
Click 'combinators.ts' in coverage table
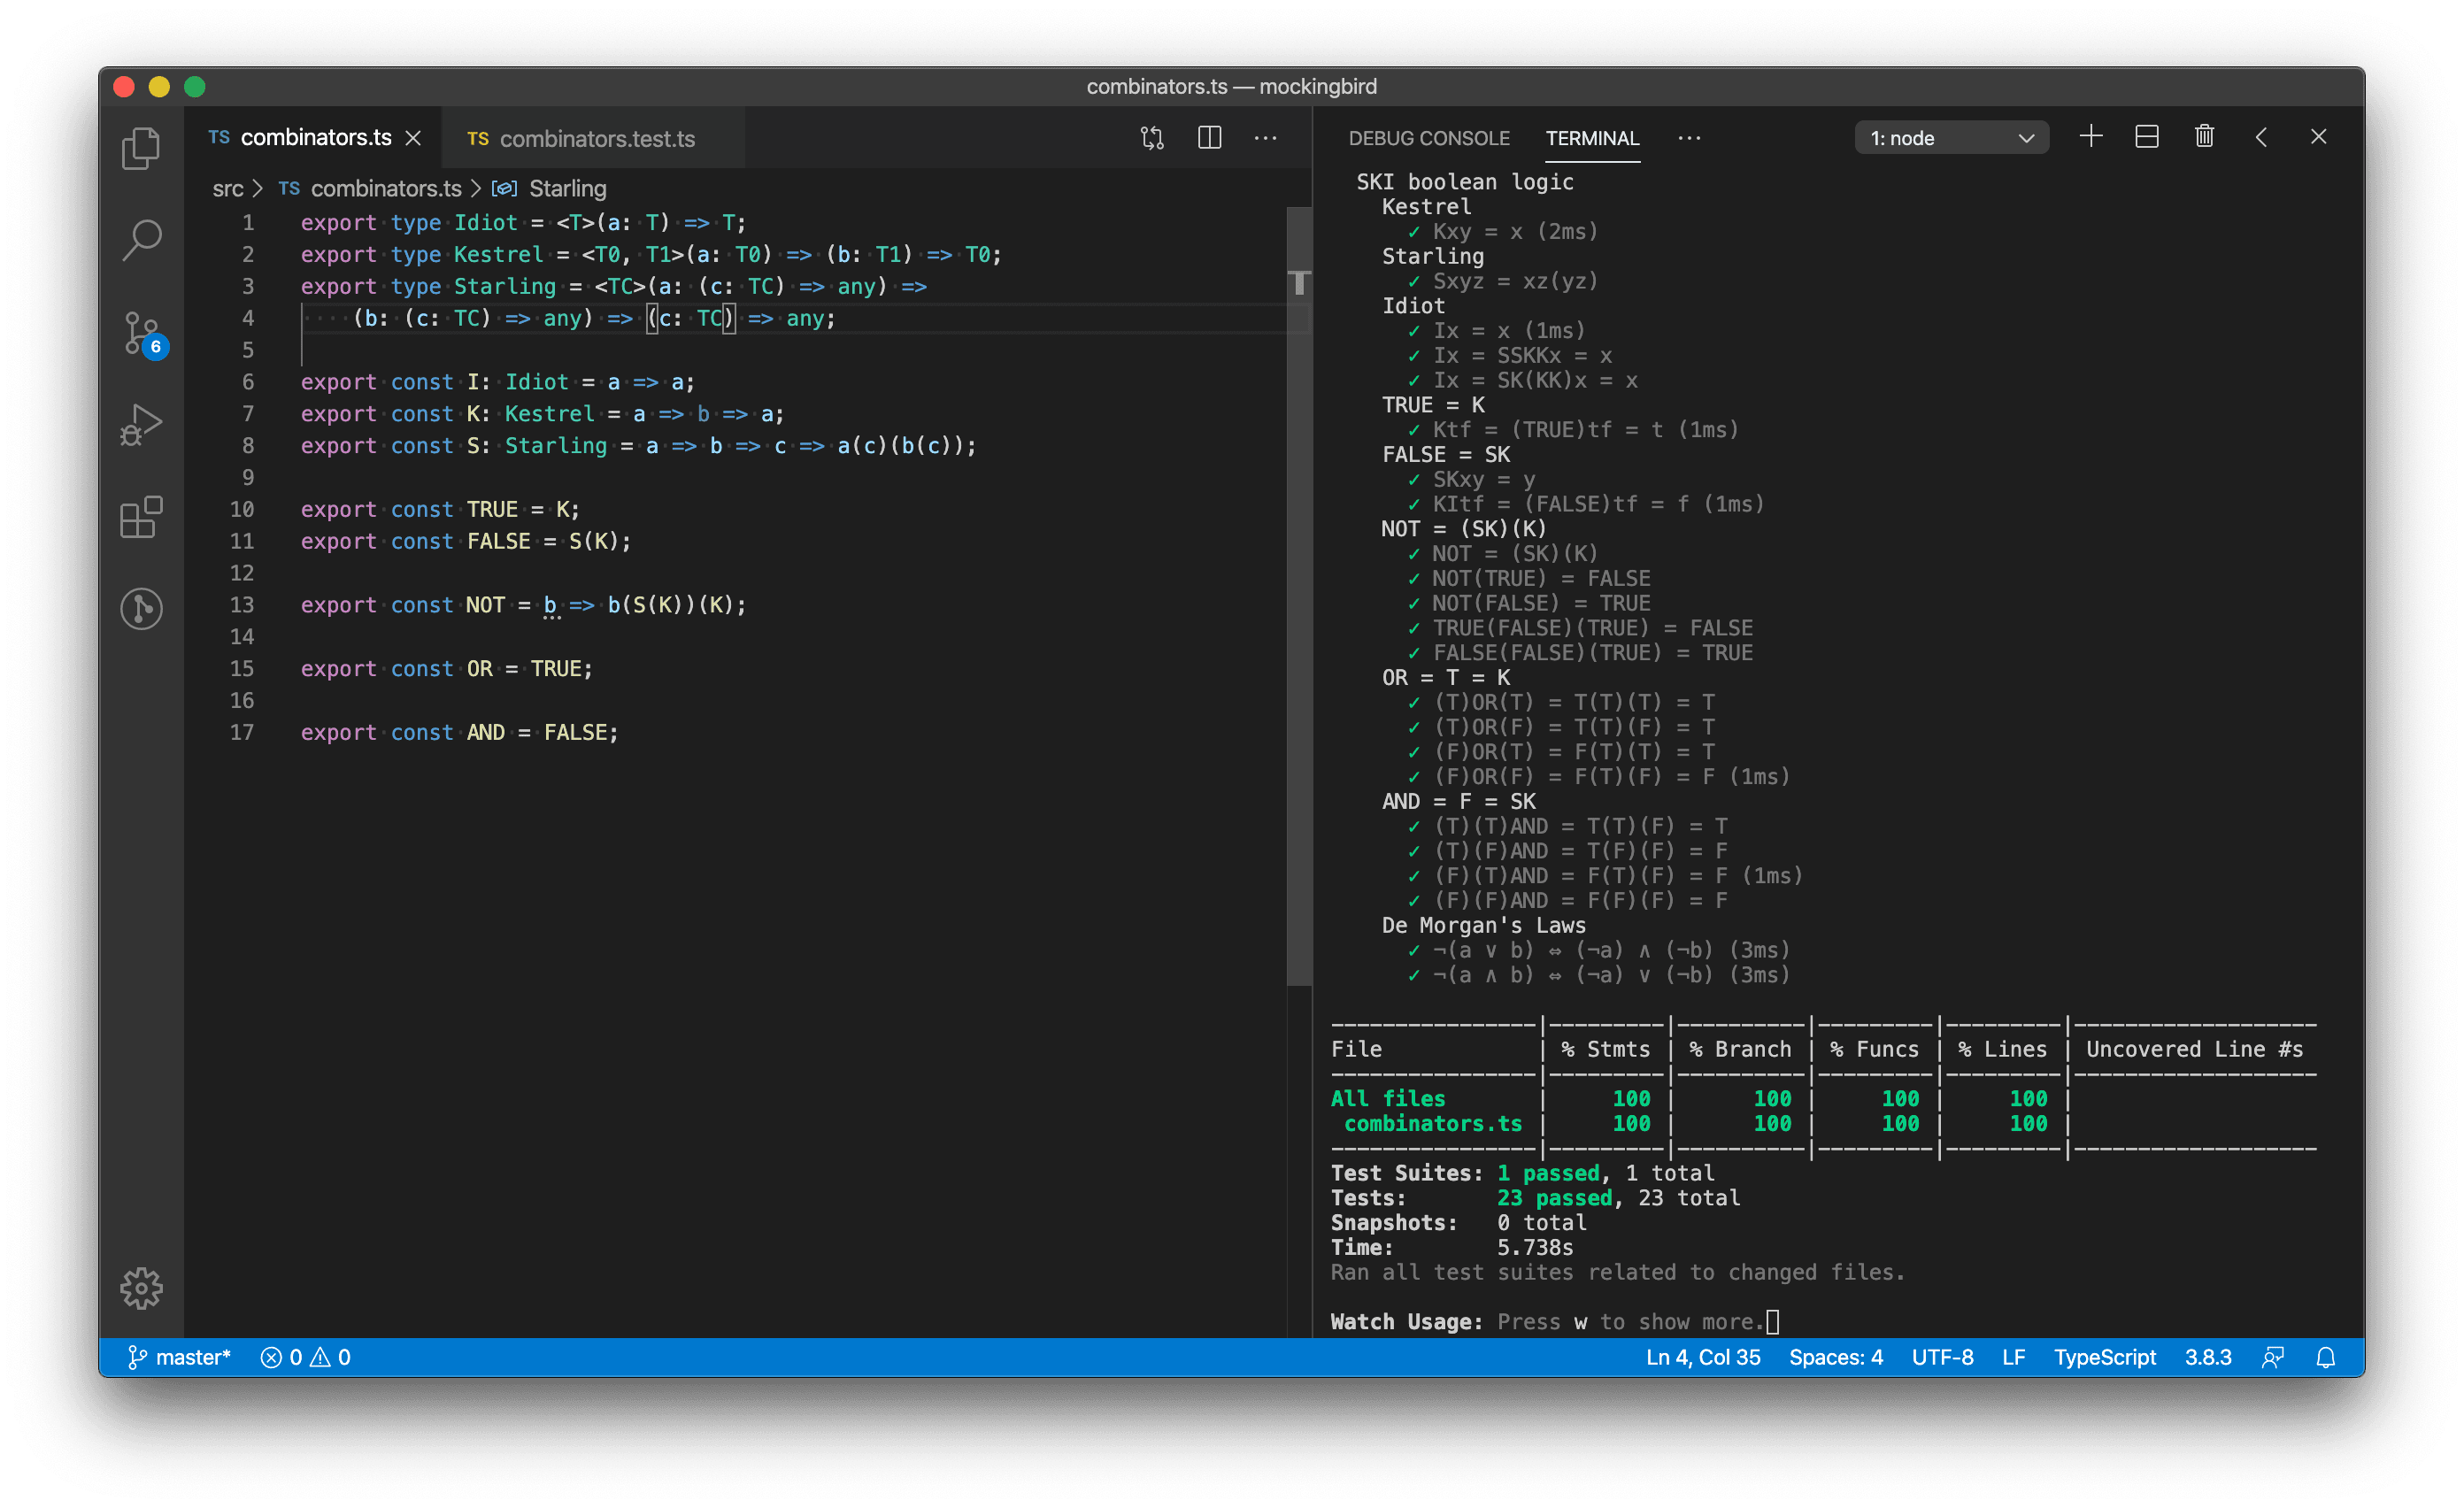[x=1432, y=1123]
